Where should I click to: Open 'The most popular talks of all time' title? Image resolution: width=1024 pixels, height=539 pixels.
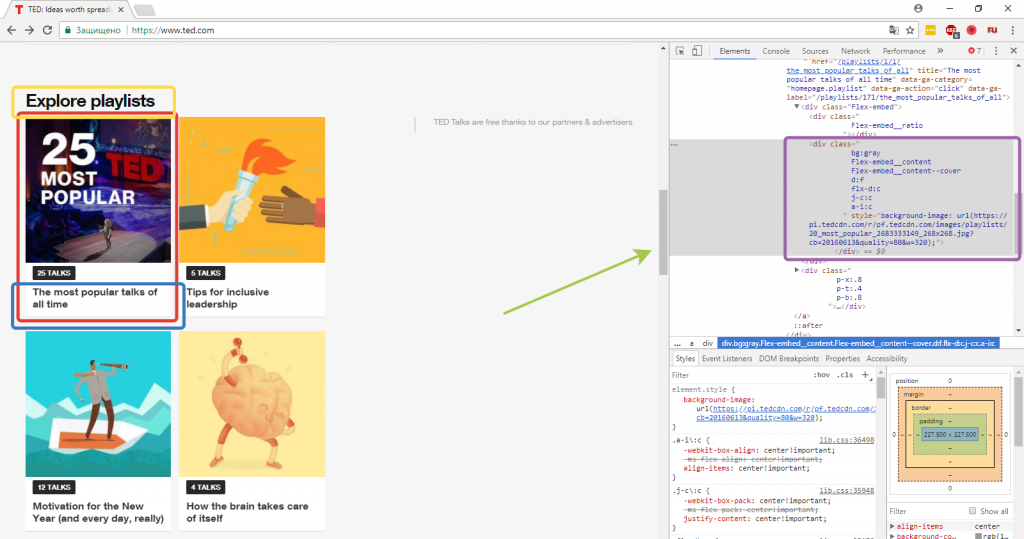(95, 298)
